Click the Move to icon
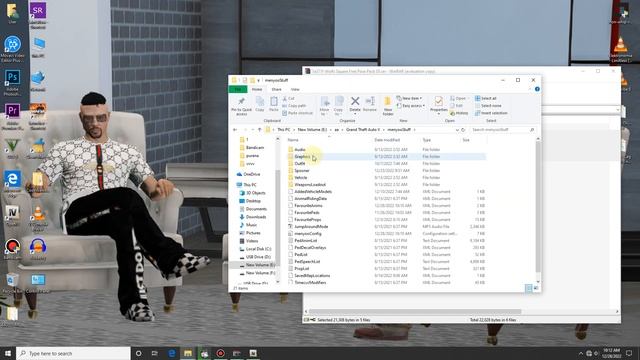This screenshot has width=640, height=360. [325, 102]
